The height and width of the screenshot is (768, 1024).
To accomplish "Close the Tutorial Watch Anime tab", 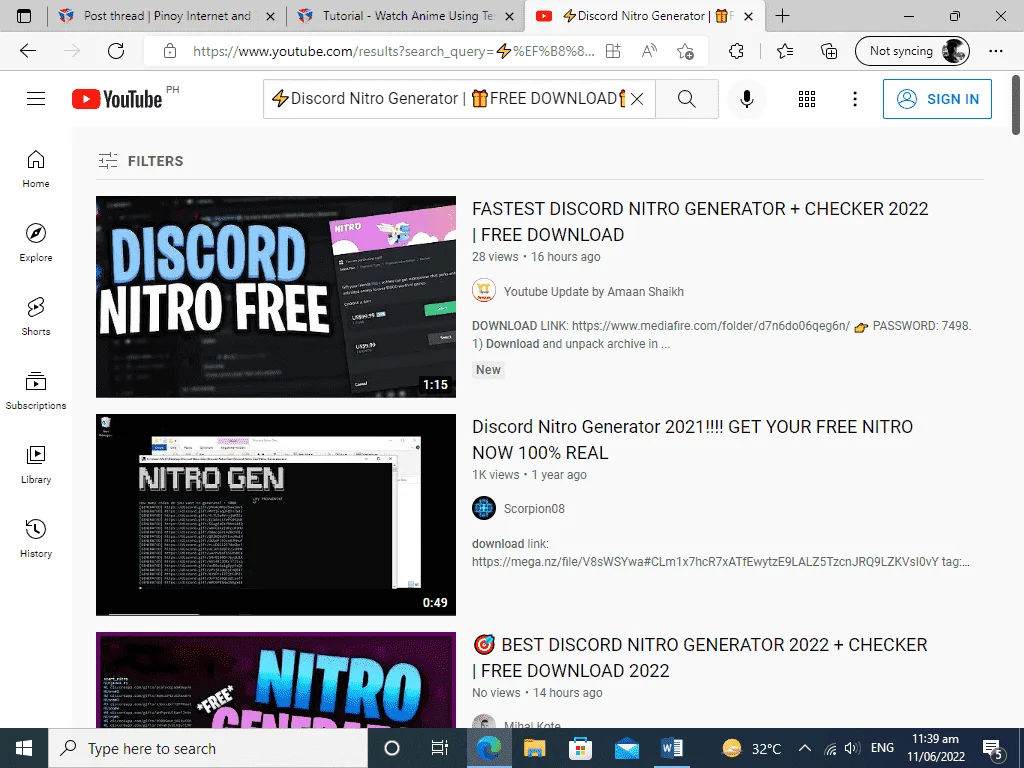I will point(511,16).
